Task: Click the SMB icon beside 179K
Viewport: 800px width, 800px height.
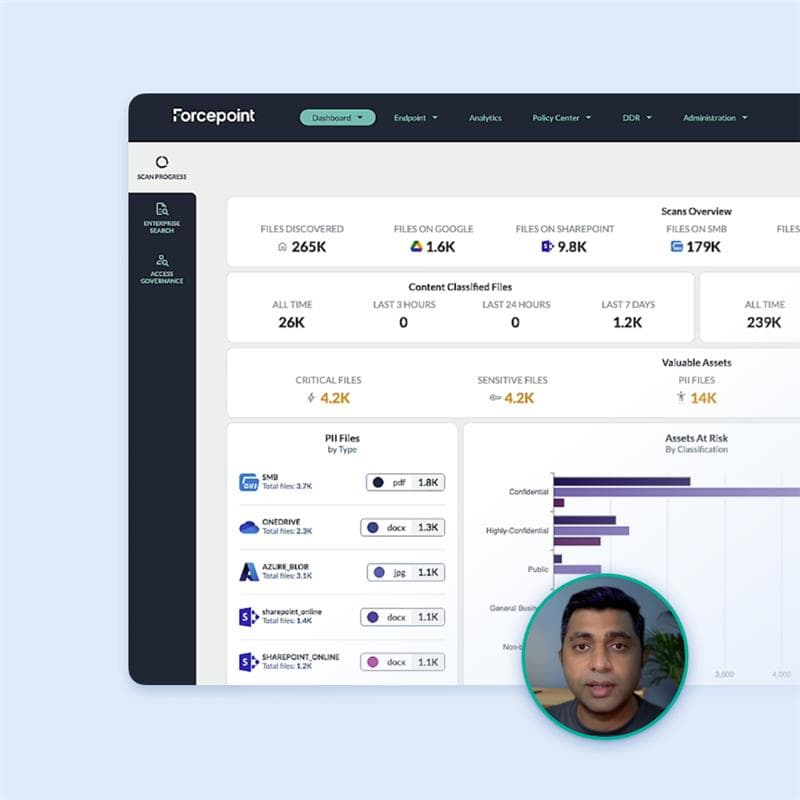Action: coord(677,247)
